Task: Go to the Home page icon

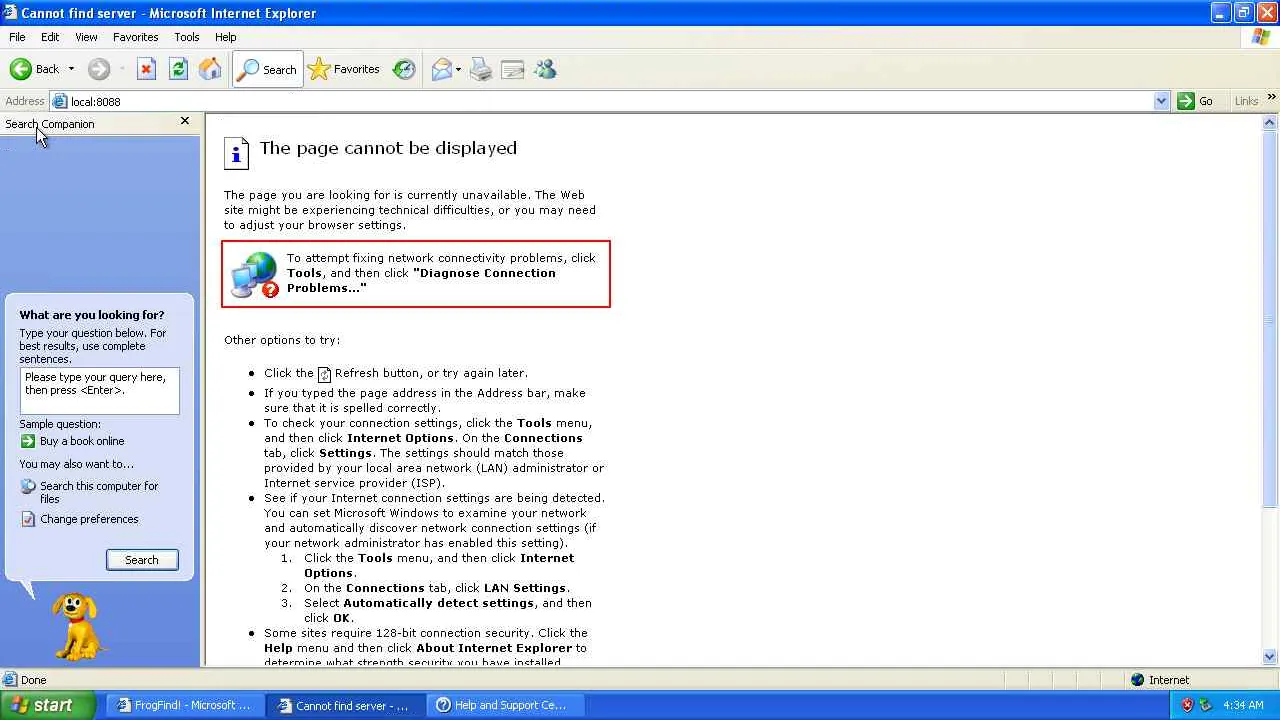Action: [x=210, y=69]
